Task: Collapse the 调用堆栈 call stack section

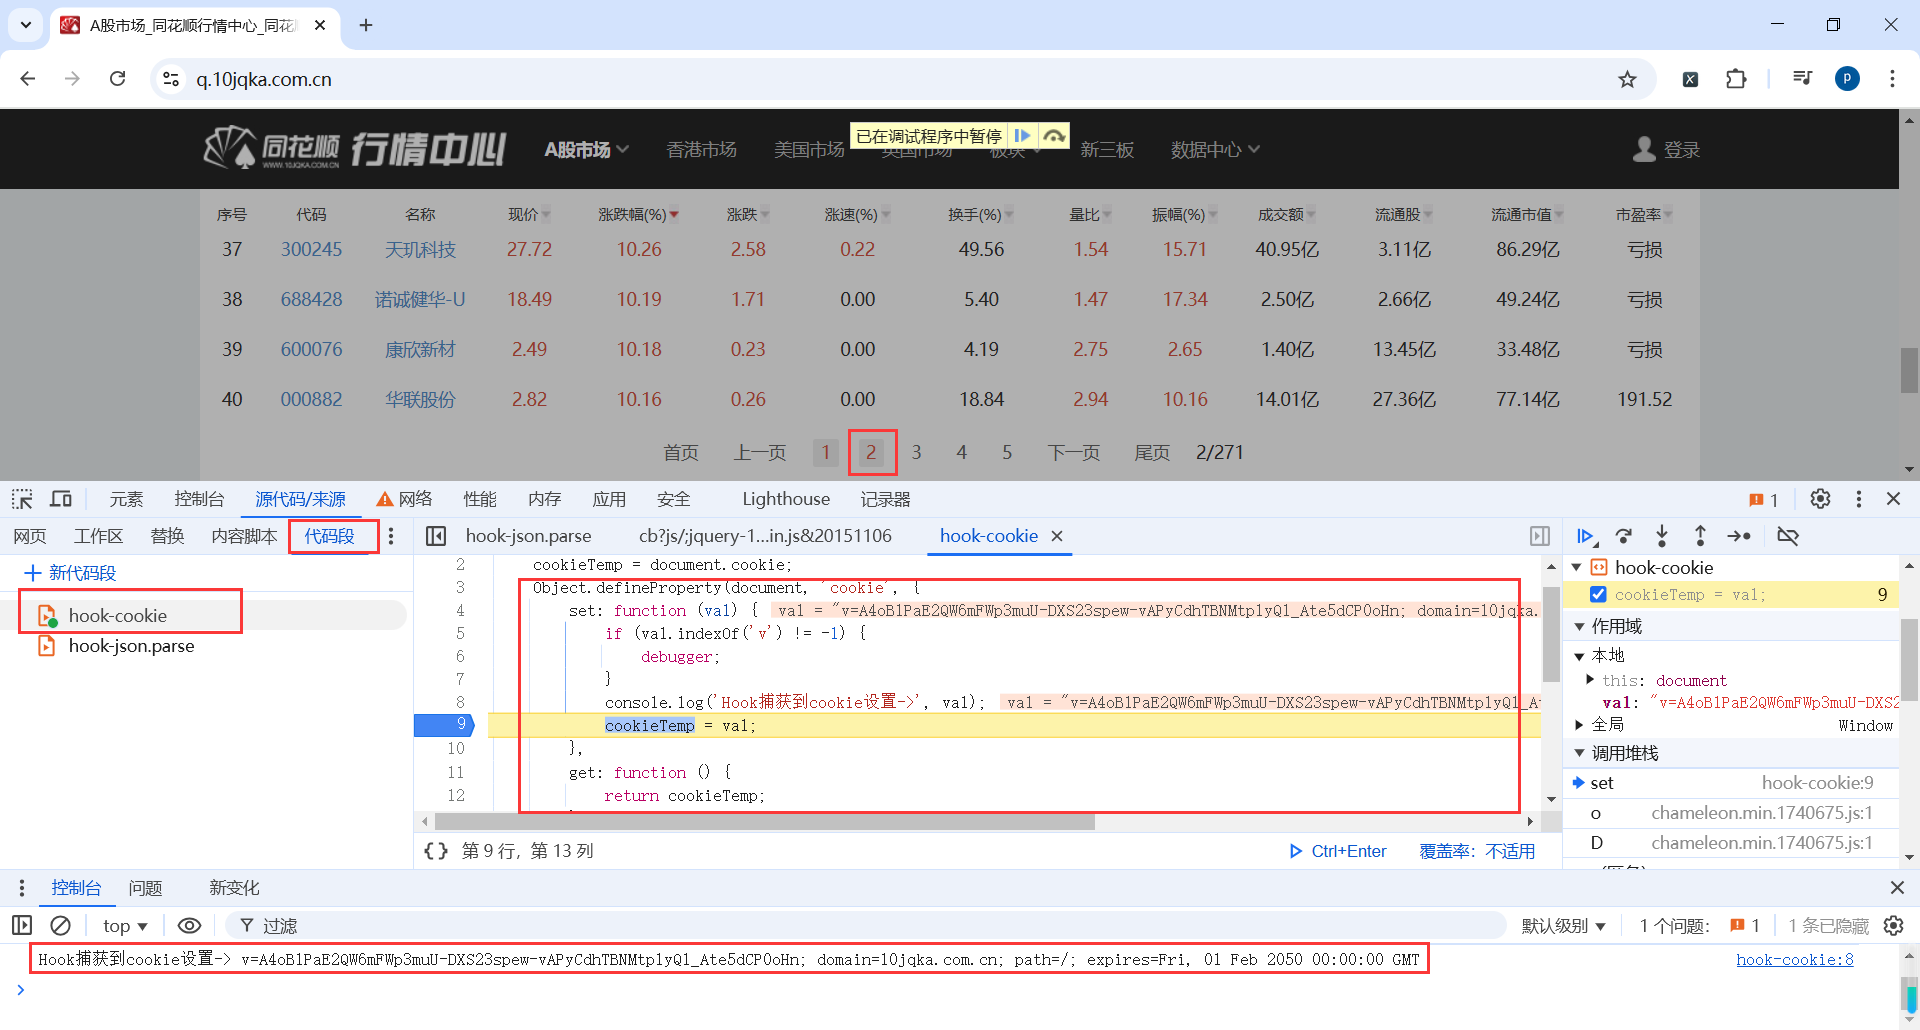Action: pyautogui.click(x=1580, y=753)
